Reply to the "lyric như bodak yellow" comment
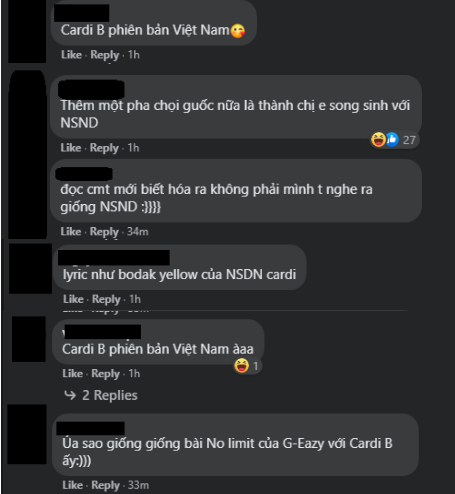This screenshot has height=494, width=455. coord(106,299)
